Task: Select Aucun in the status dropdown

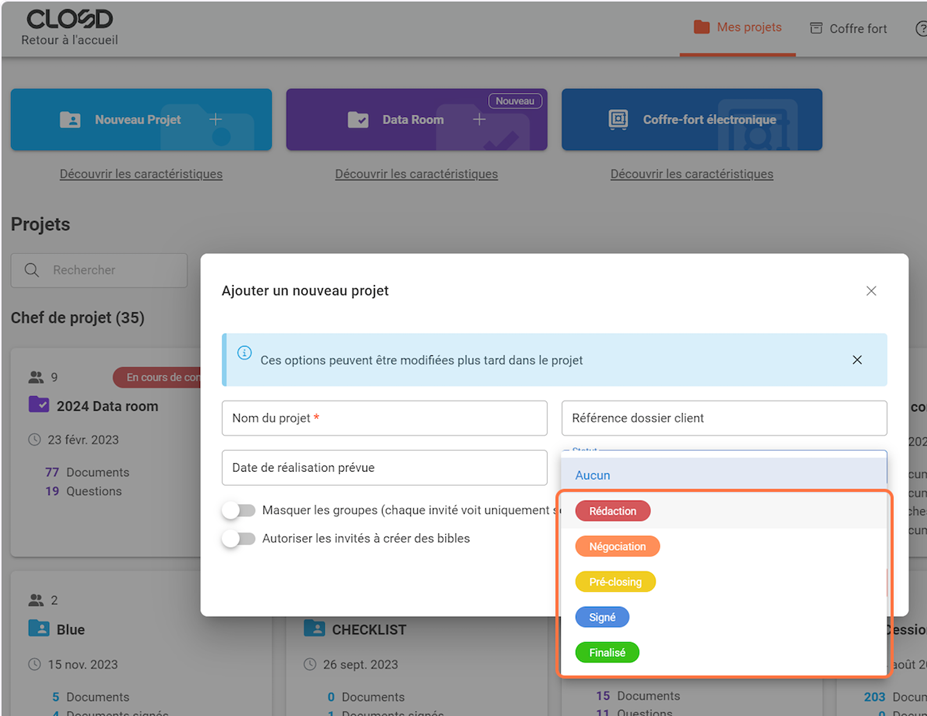Action: pos(593,475)
